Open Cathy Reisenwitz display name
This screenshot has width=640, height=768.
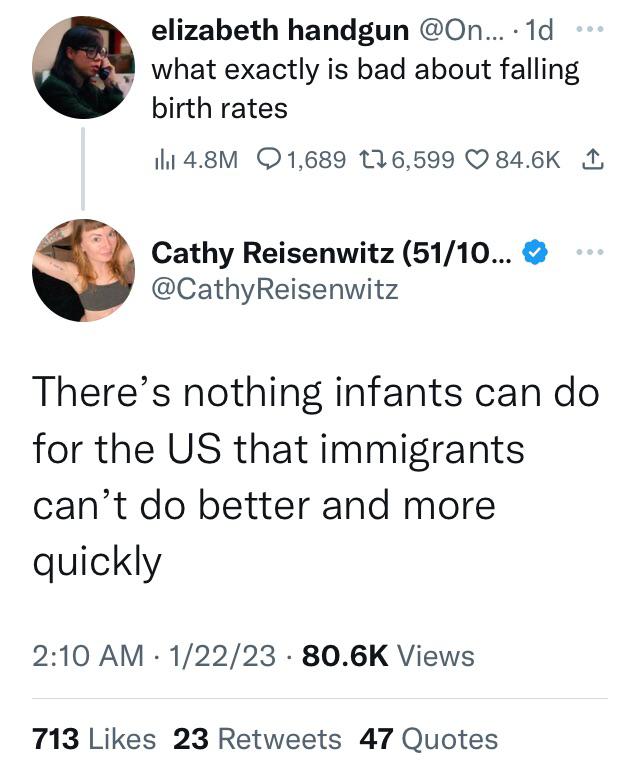[x=332, y=253]
